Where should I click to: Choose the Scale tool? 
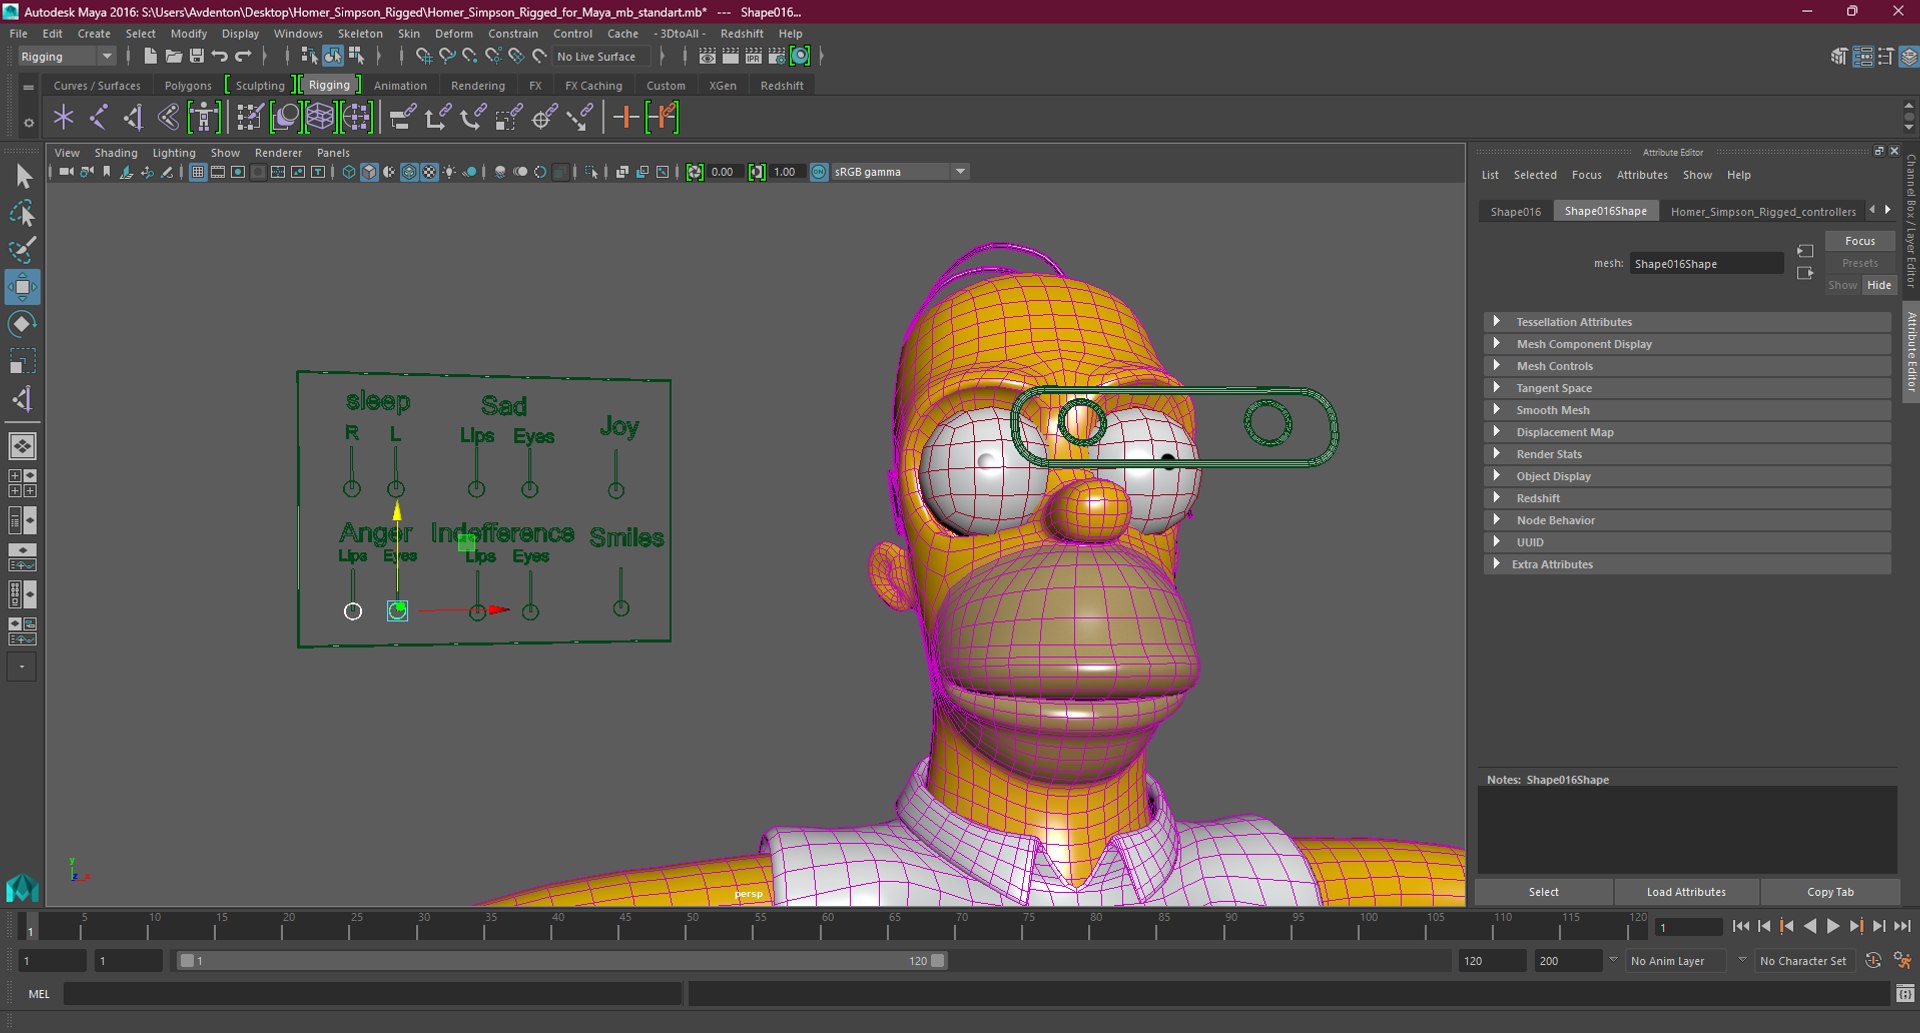pos(22,361)
